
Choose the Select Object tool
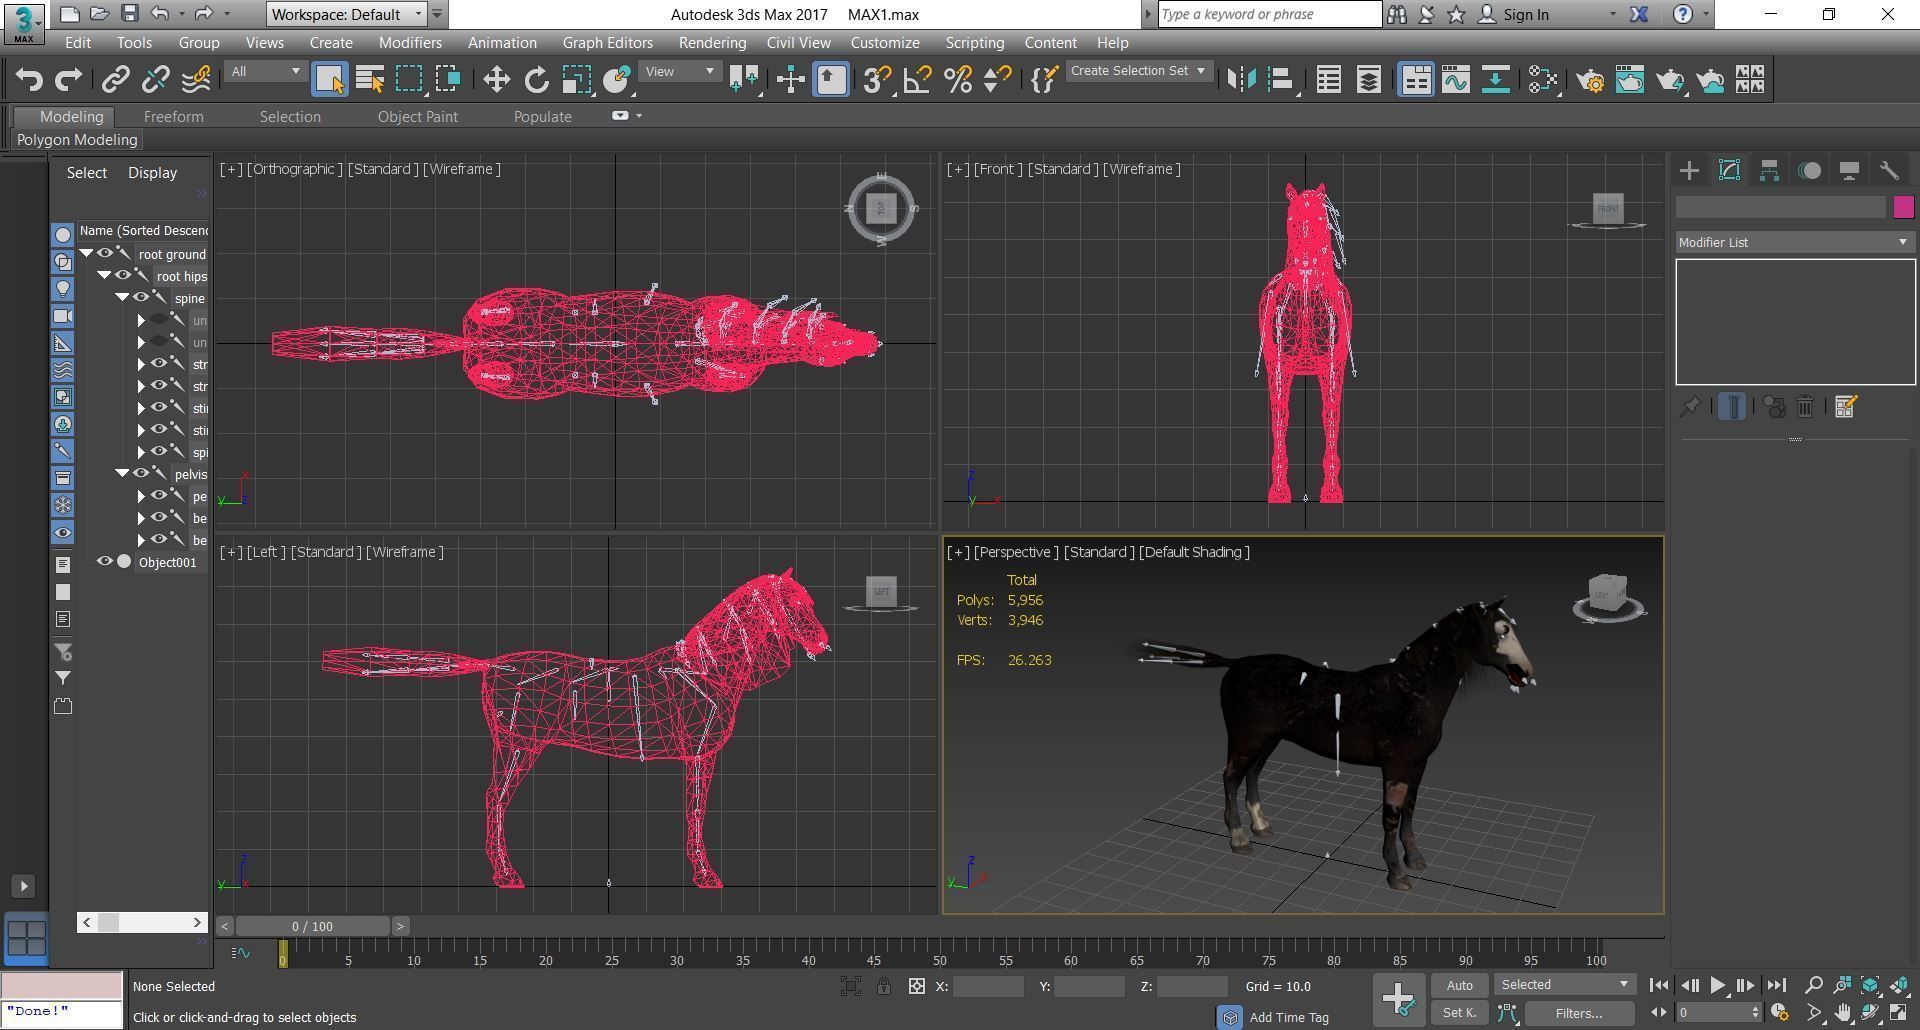[330, 80]
